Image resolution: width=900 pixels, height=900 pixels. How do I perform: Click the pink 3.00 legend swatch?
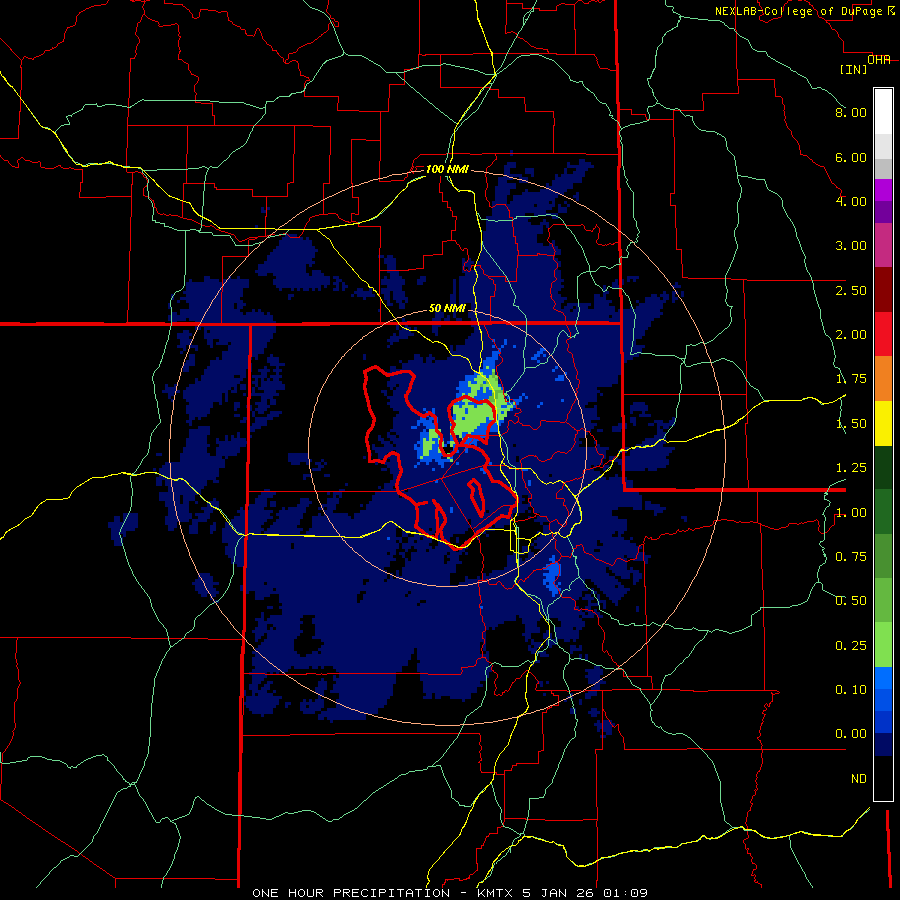[x=883, y=245]
